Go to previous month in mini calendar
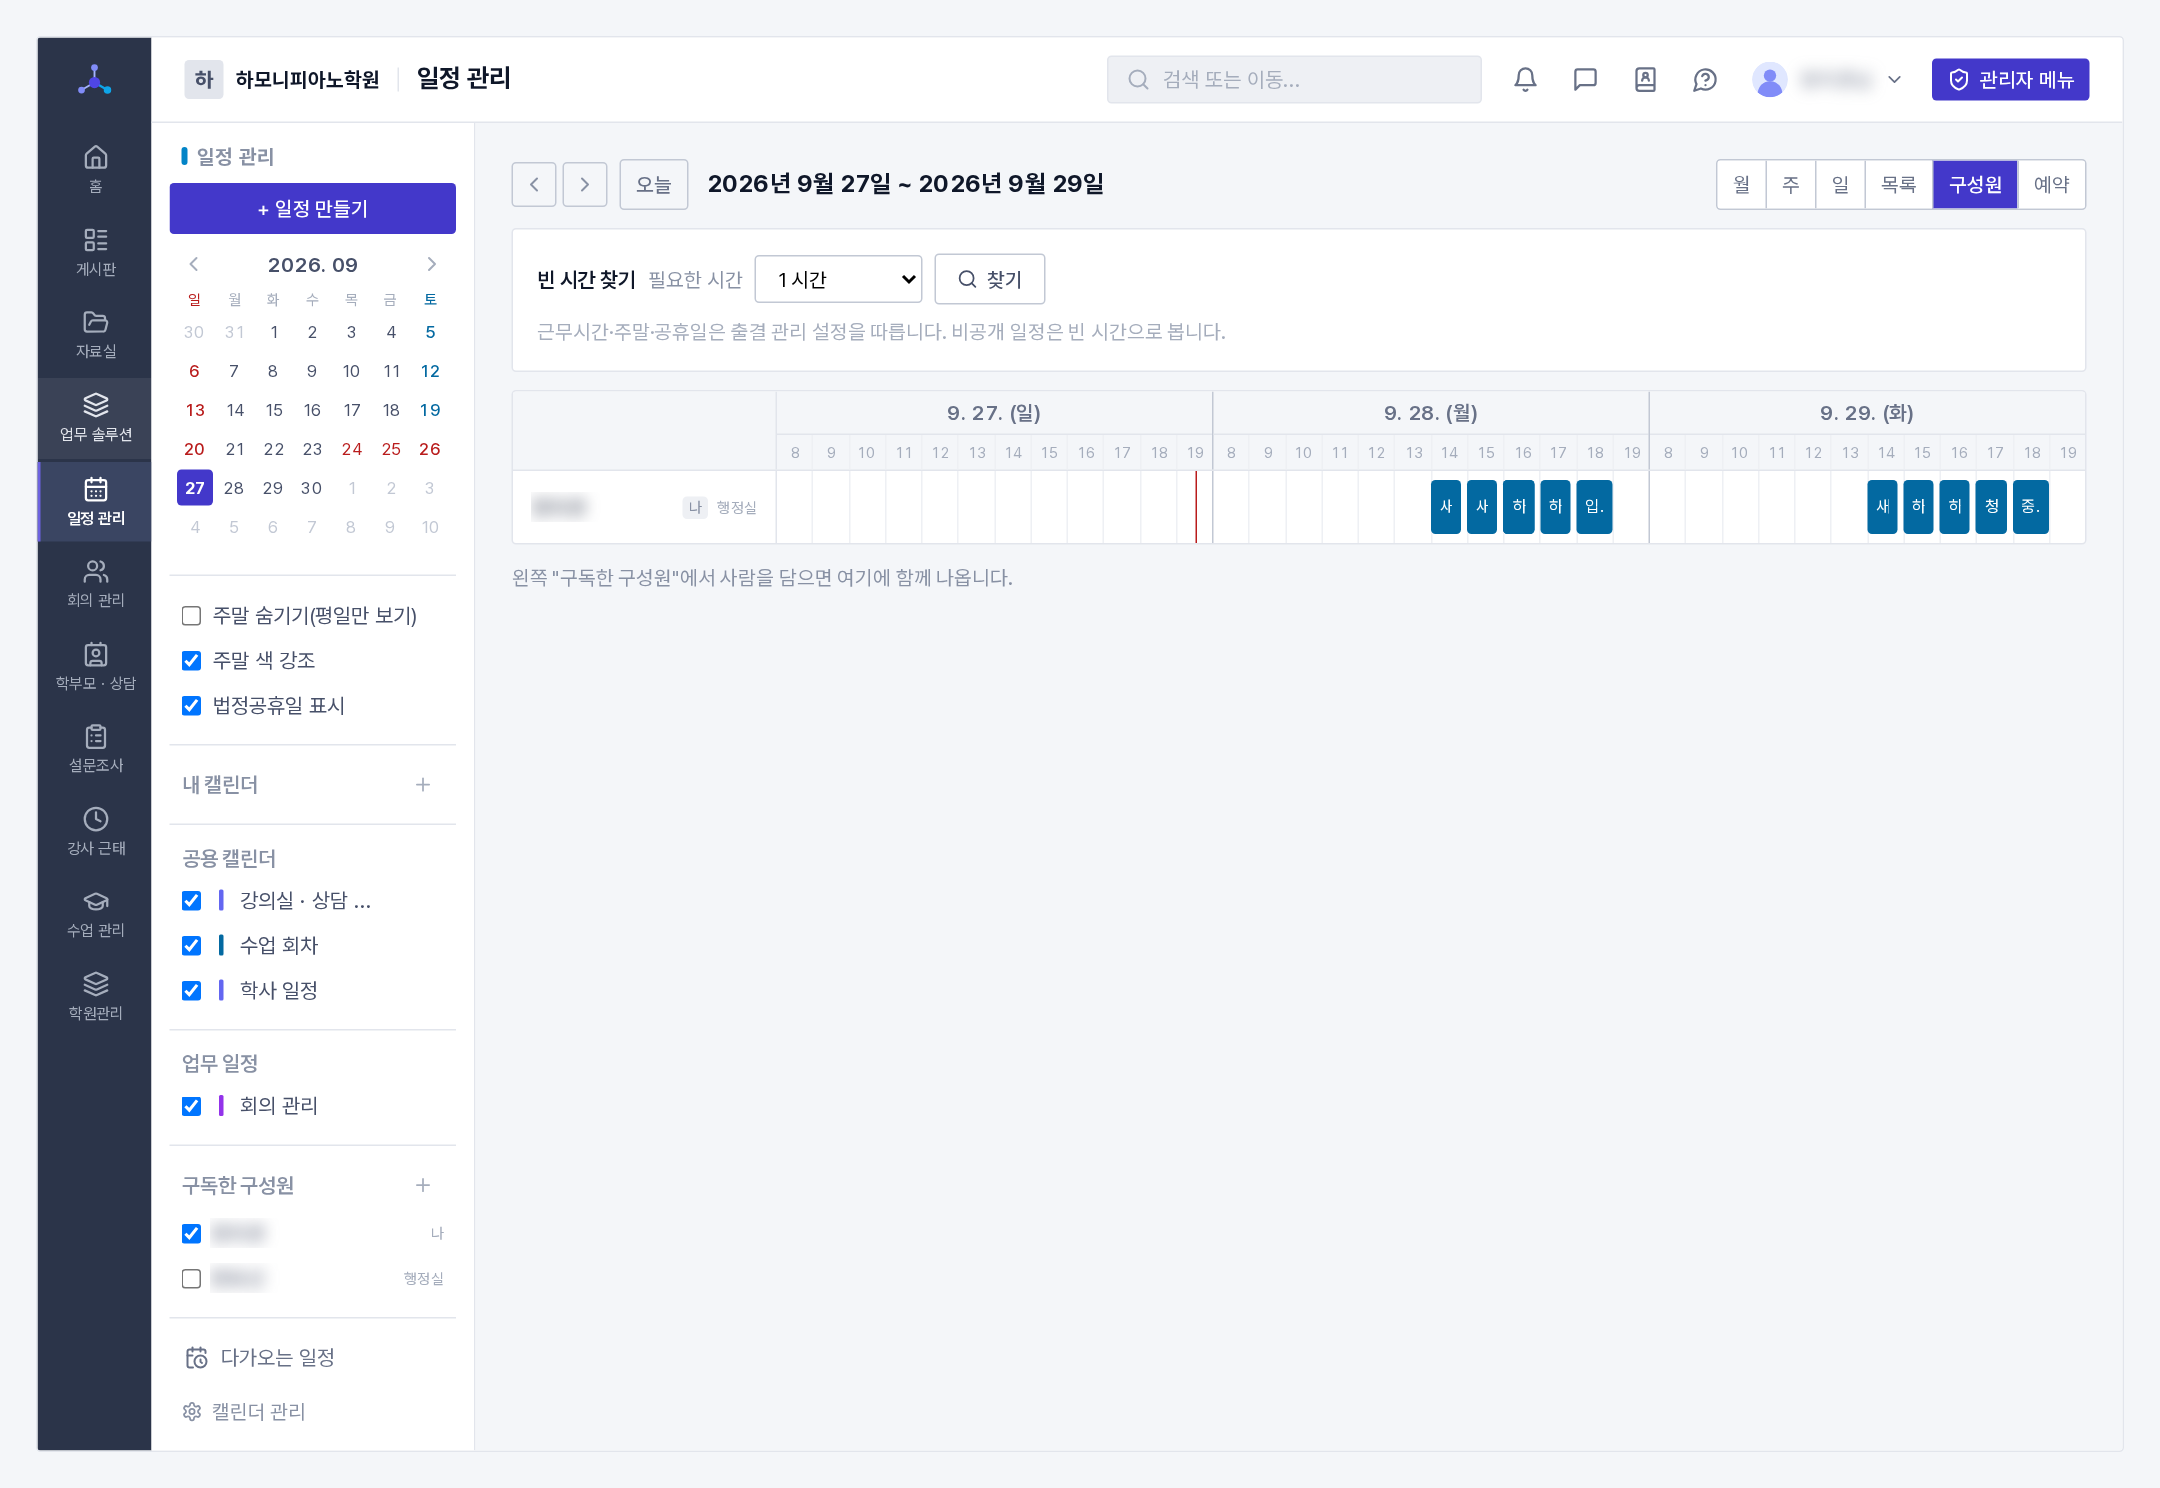 (194, 264)
